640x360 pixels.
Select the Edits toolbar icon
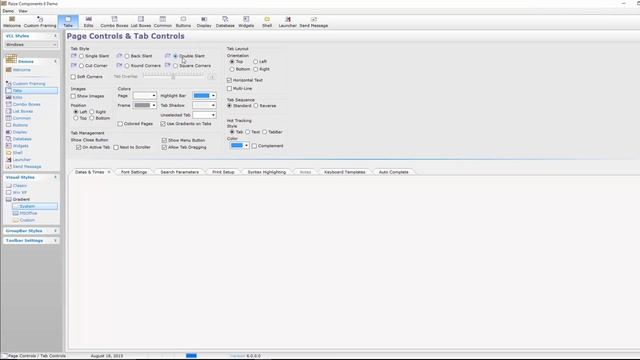(89, 22)
